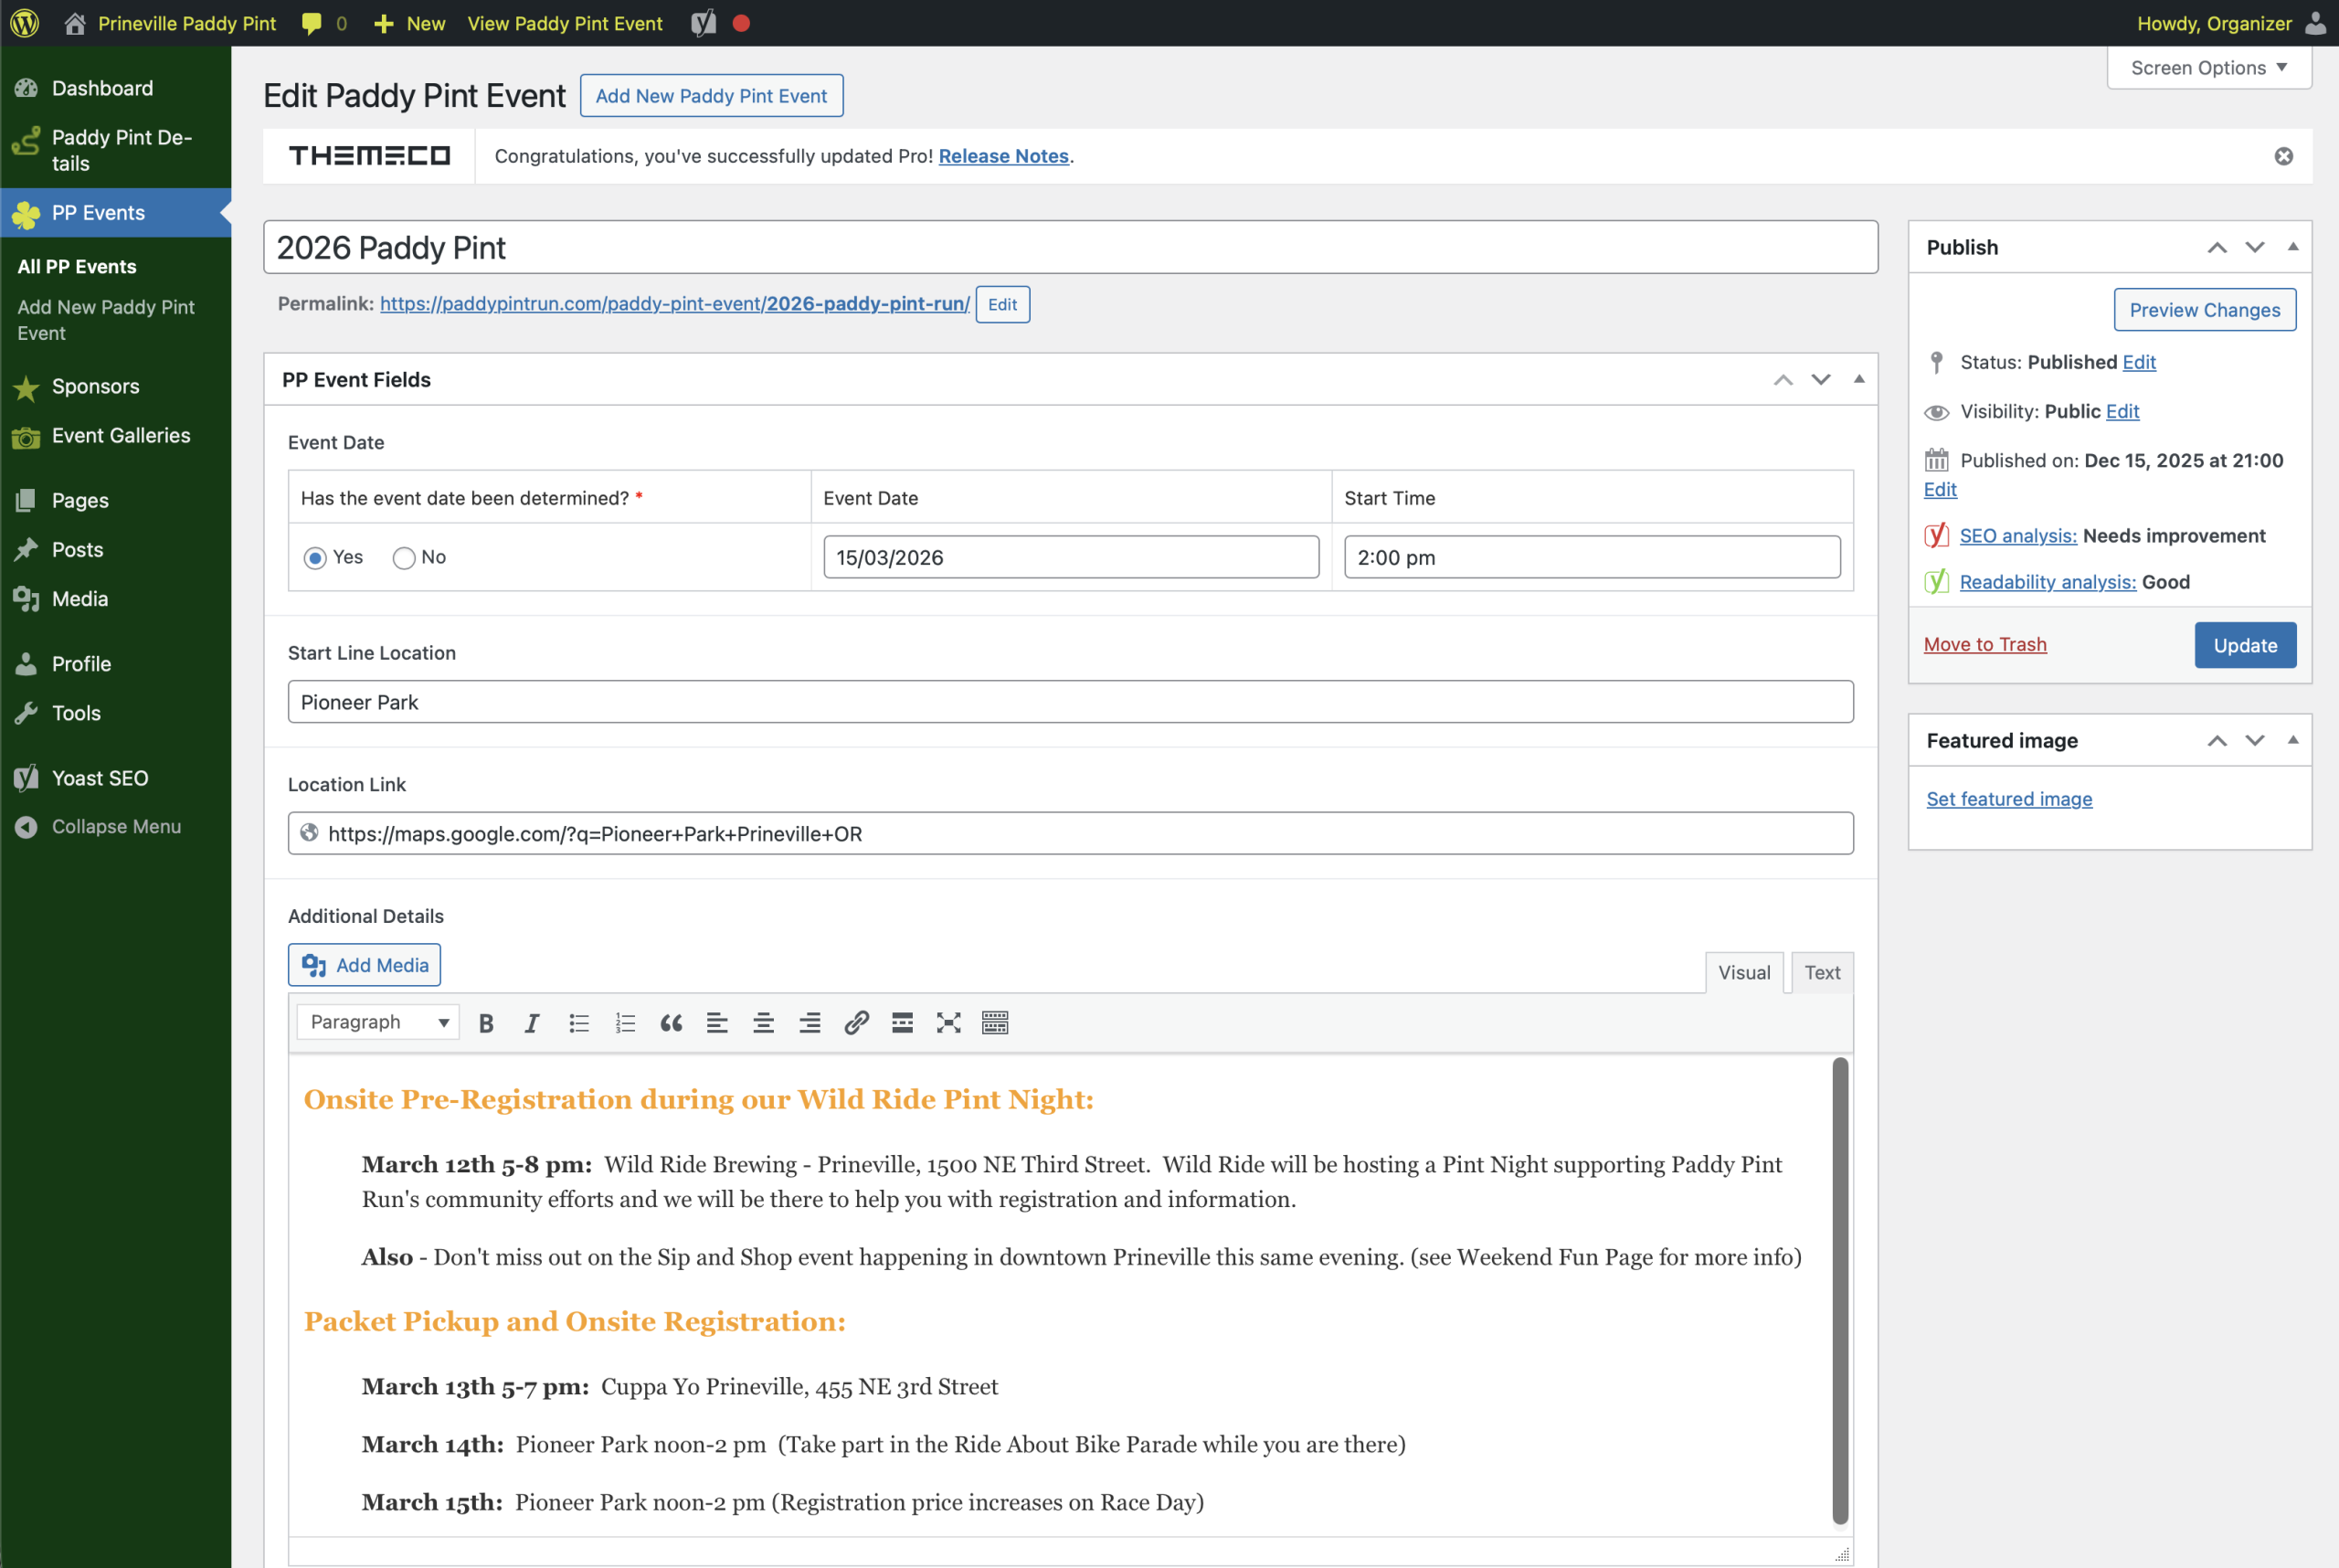This screenshot has width=2339, height=1568.
Task: Align text center
Action: coord(763,1022)
